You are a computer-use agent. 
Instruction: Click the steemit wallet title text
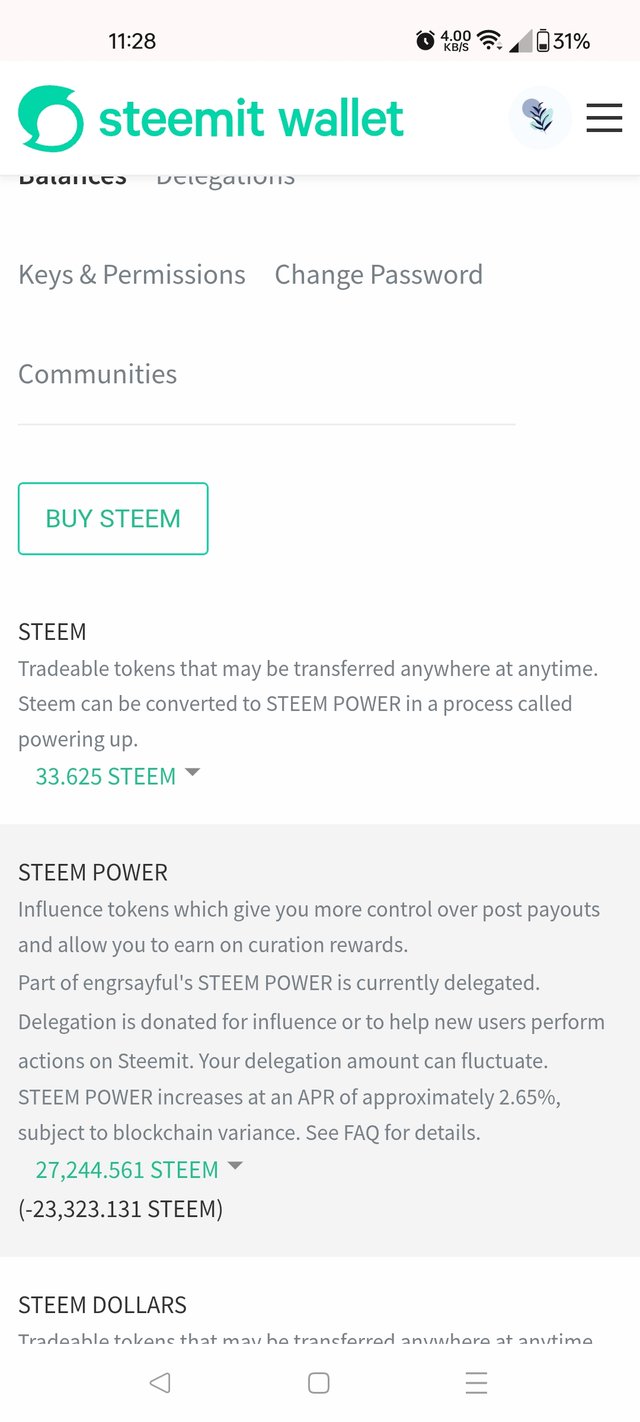click(x=251, y=119)
